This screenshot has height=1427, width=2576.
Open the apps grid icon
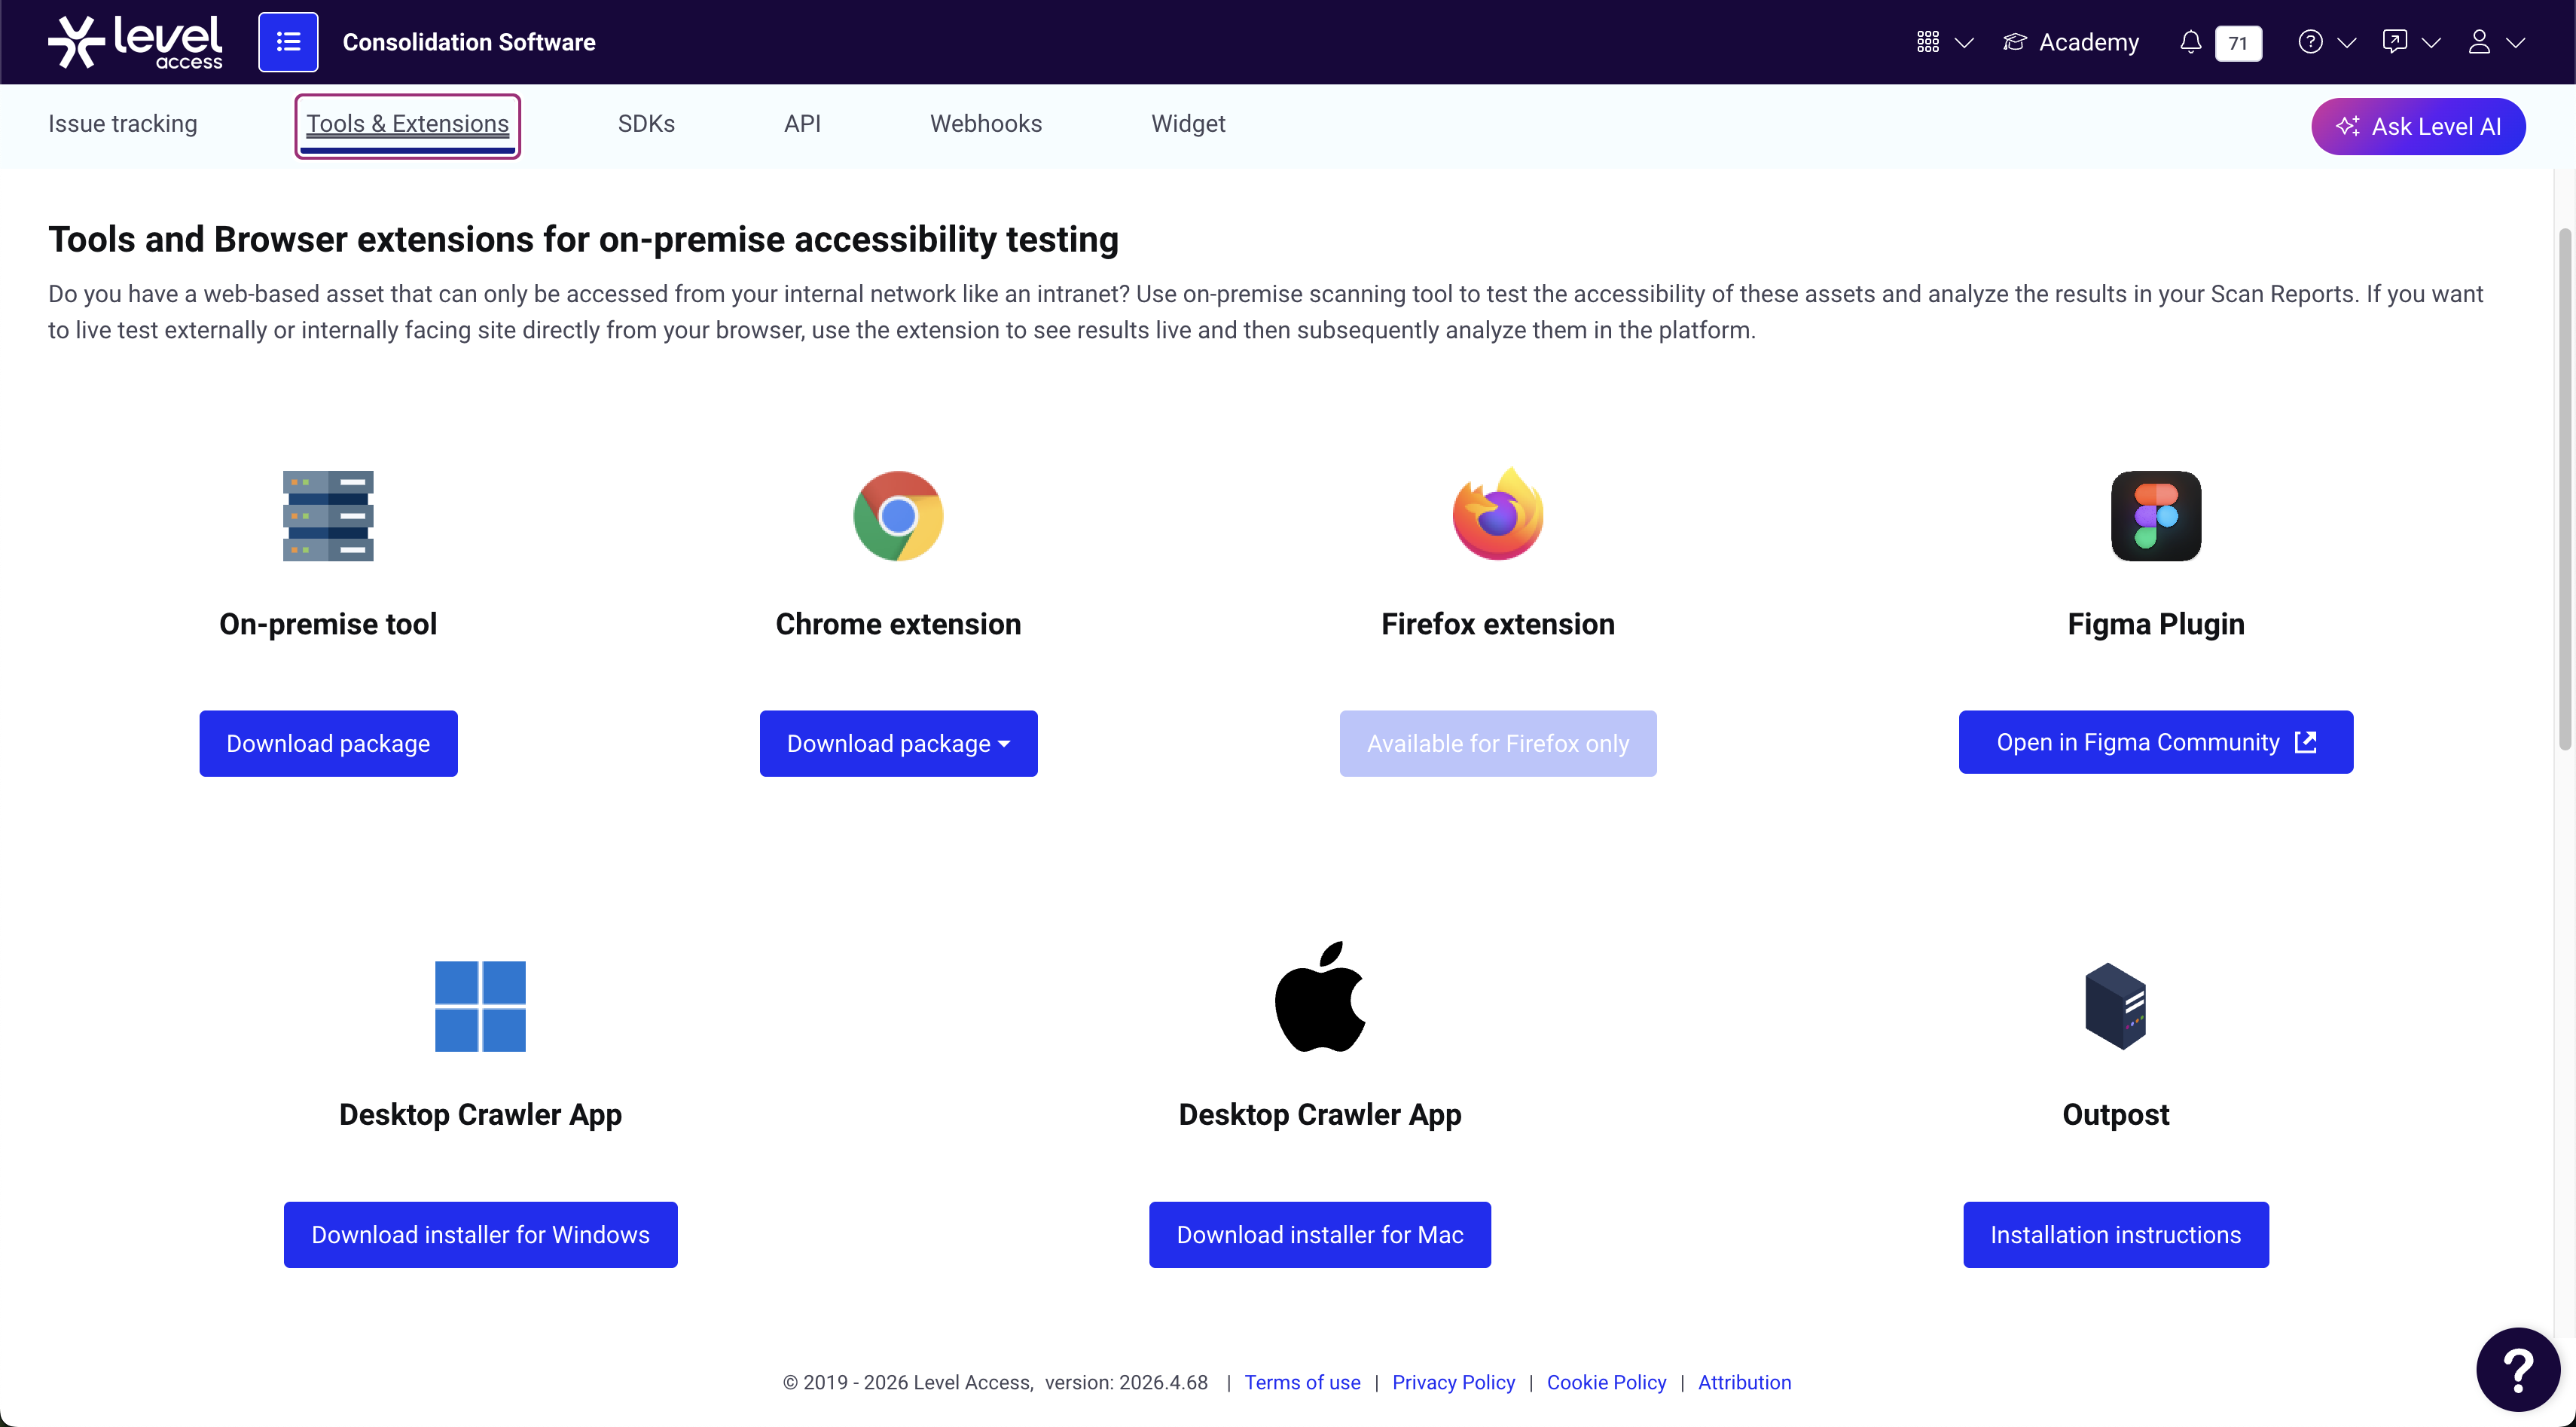point(1927,42)
